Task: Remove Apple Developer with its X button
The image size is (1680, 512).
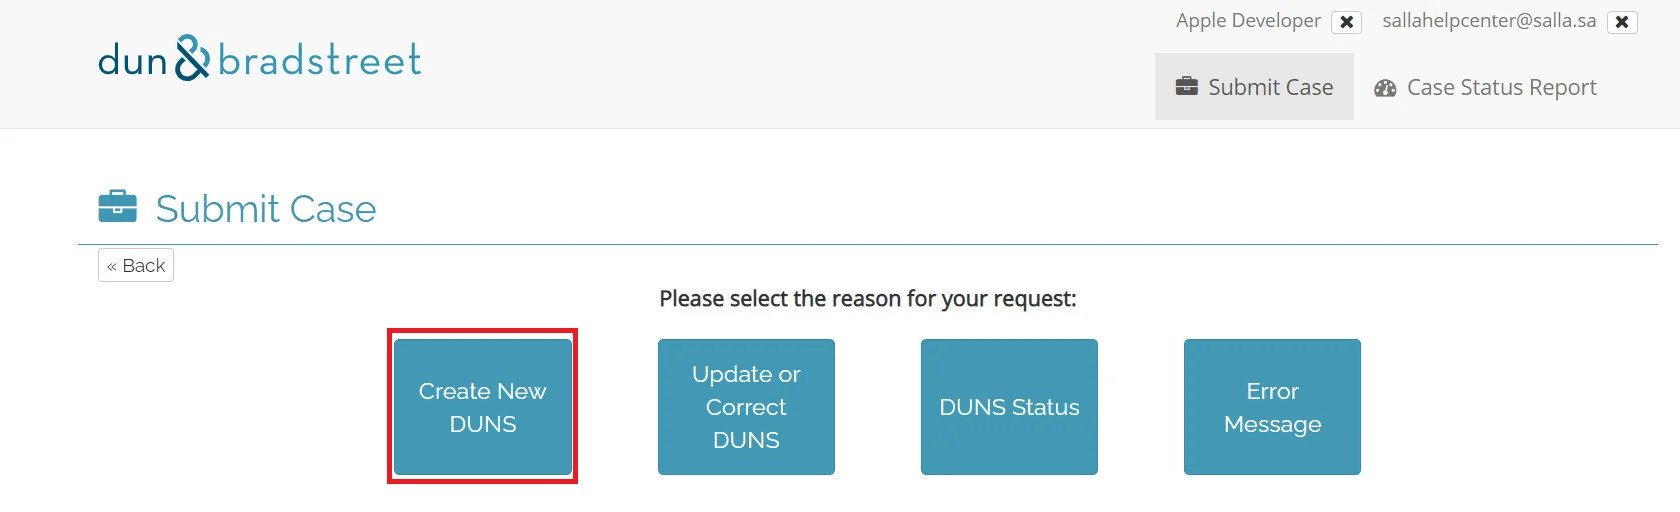Action: point(1347,22)
